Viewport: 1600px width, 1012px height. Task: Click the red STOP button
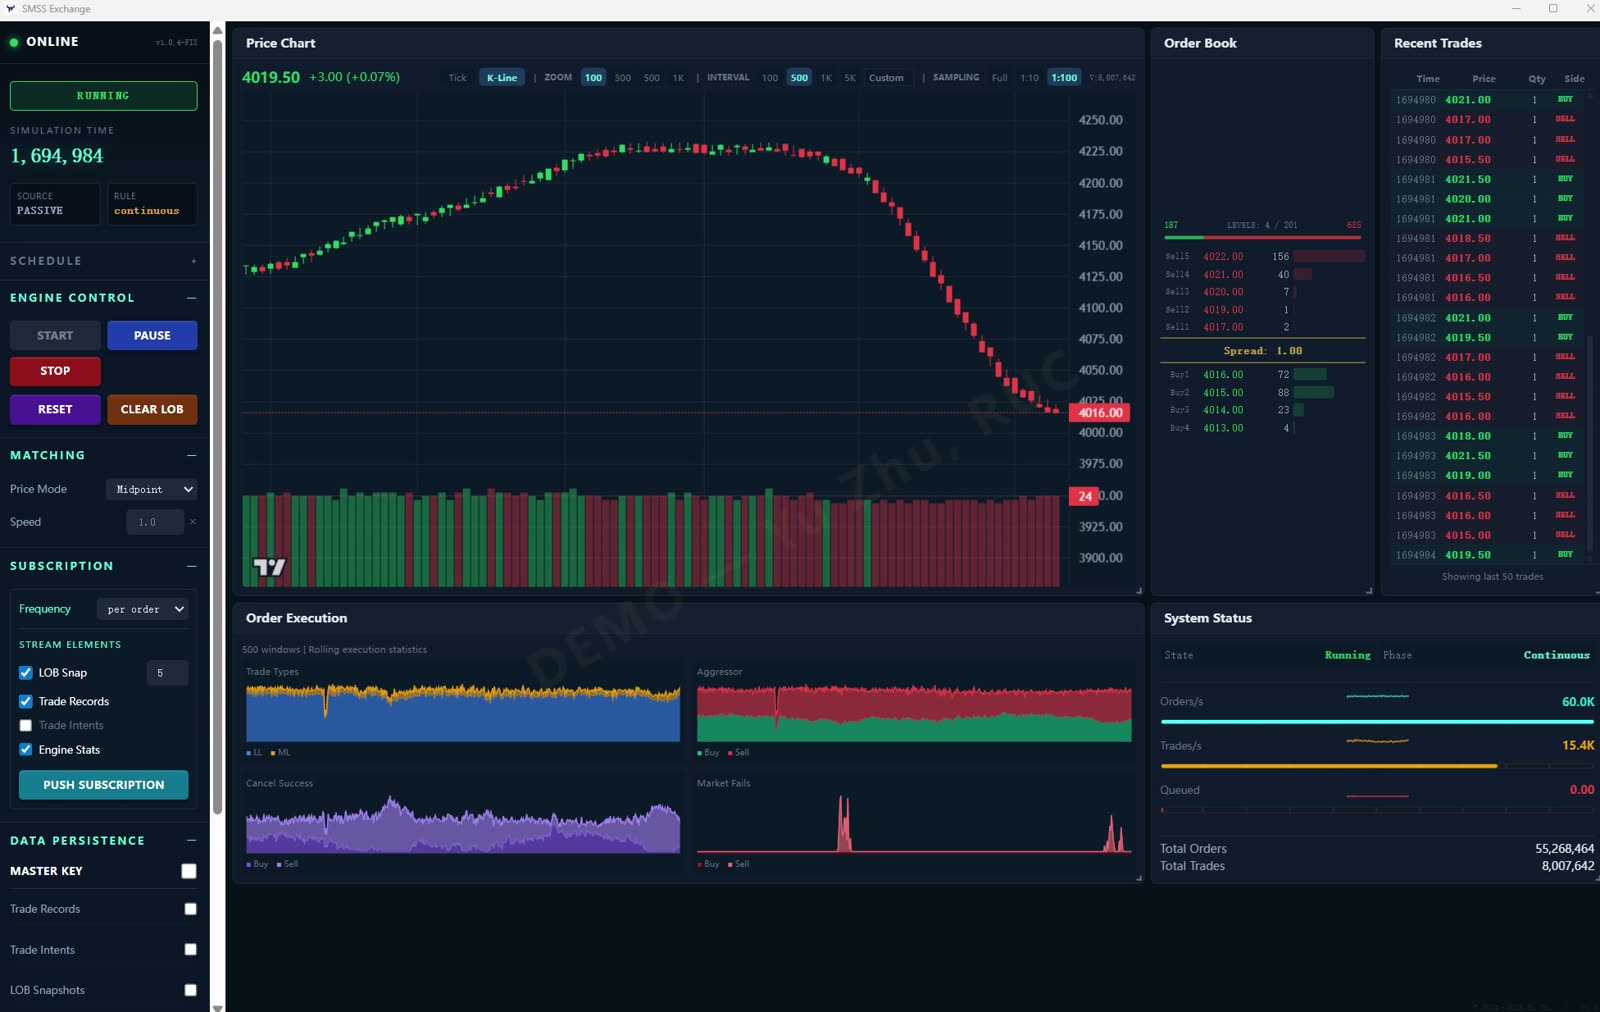coord(55,371)
